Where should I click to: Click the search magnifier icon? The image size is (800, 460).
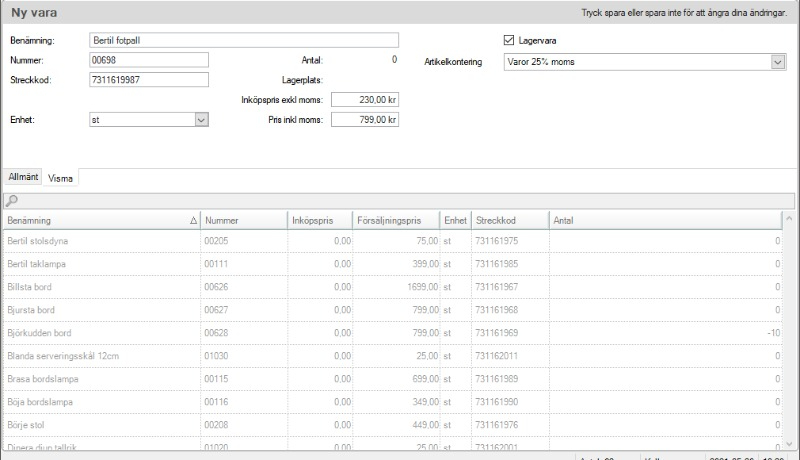click(12, 200)
